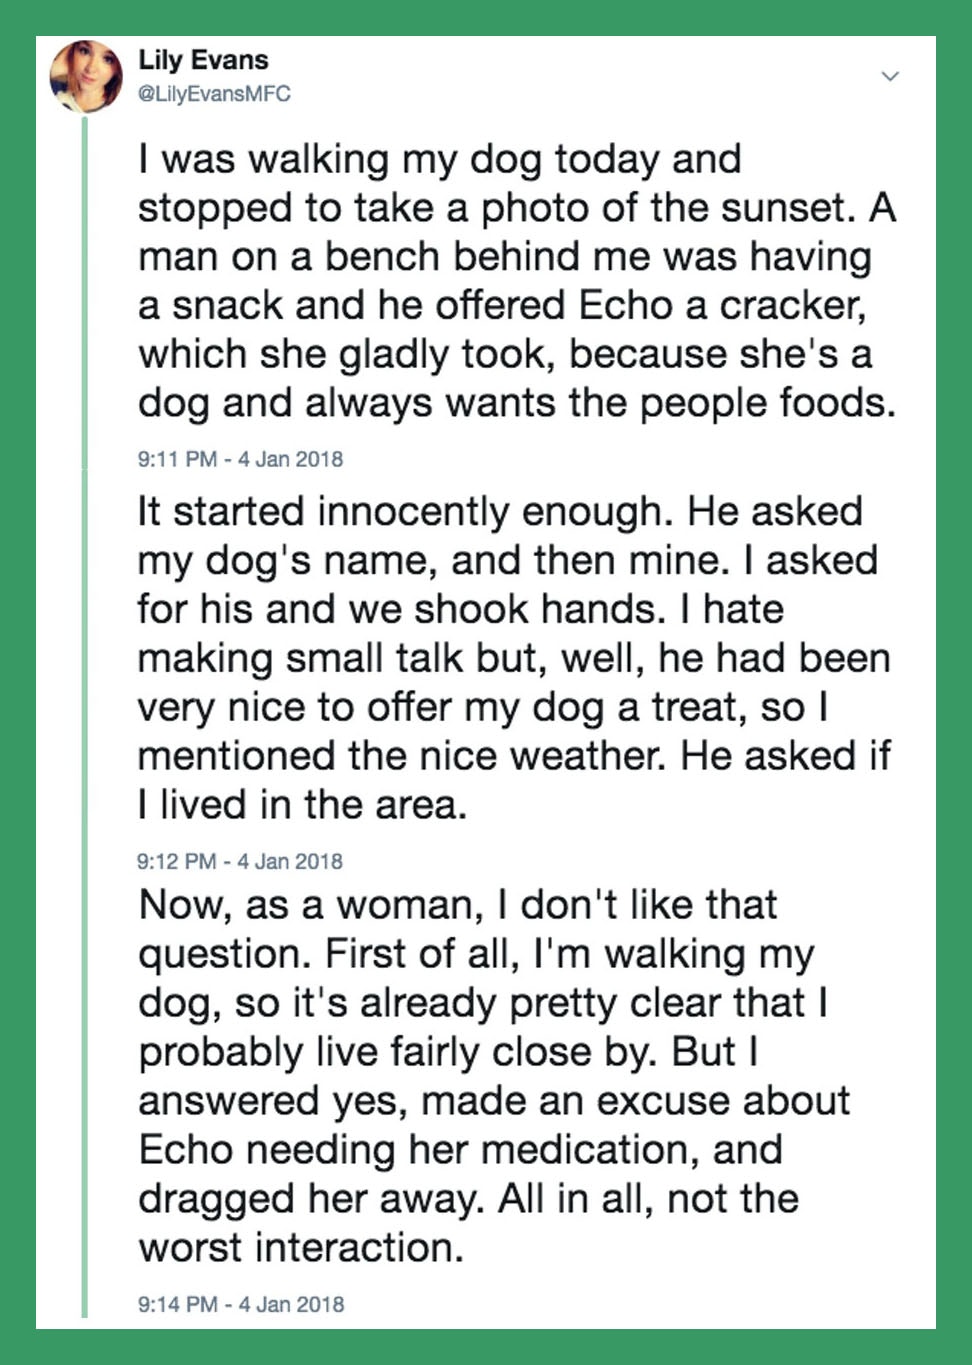972x1365 pixels.
Task: Click the line 'mentioned the nice weather. He asked if'
Action: [514, 756]
